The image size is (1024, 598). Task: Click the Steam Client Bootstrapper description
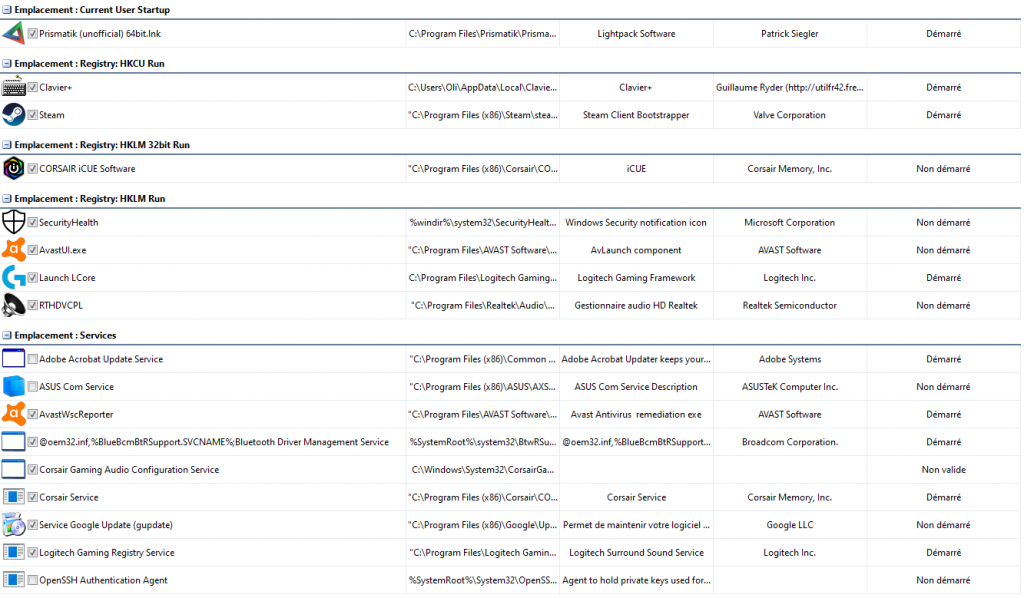636,114
